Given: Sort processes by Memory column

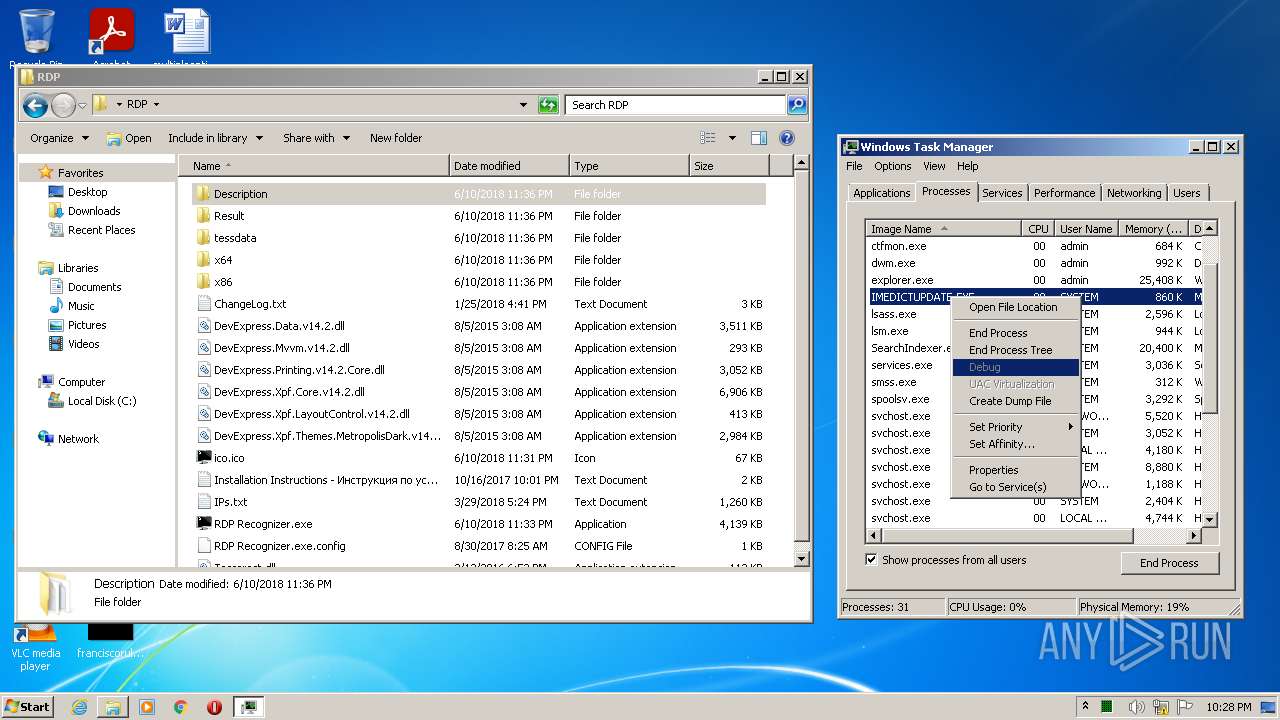Looking at the screenshot, I should [1155, 229].
